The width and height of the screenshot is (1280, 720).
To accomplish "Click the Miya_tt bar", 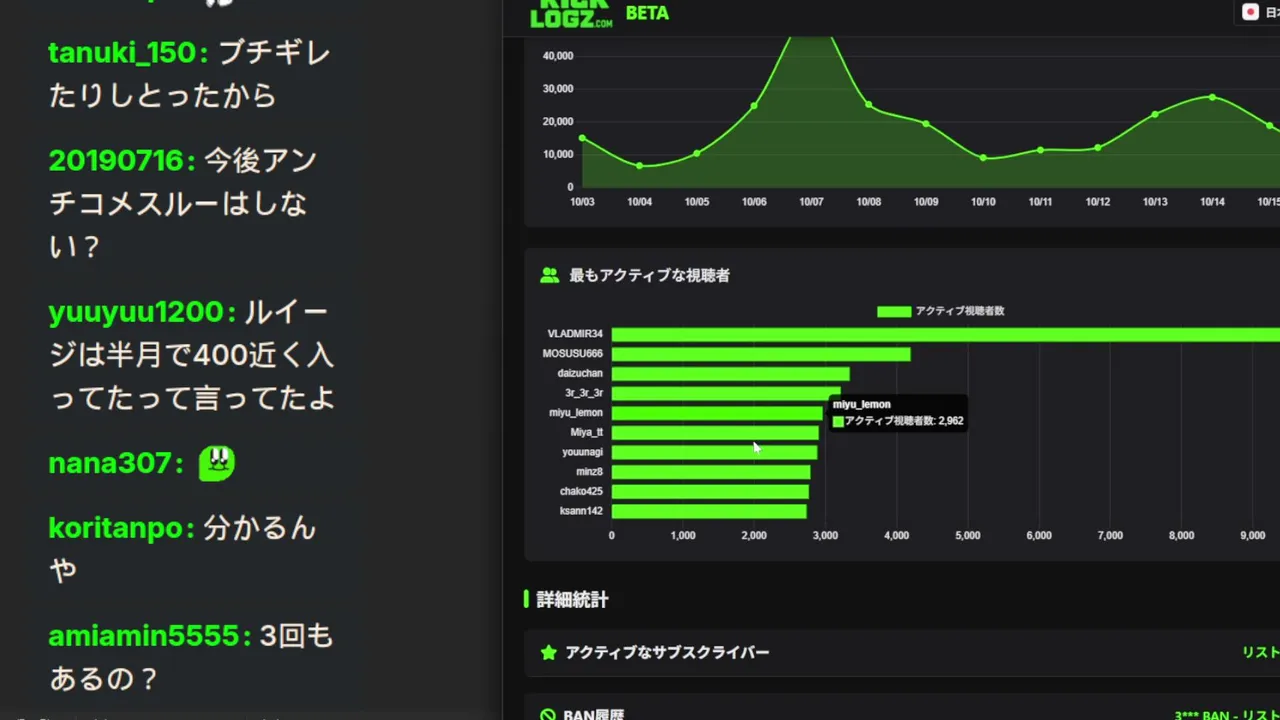I will pos(715,432).
